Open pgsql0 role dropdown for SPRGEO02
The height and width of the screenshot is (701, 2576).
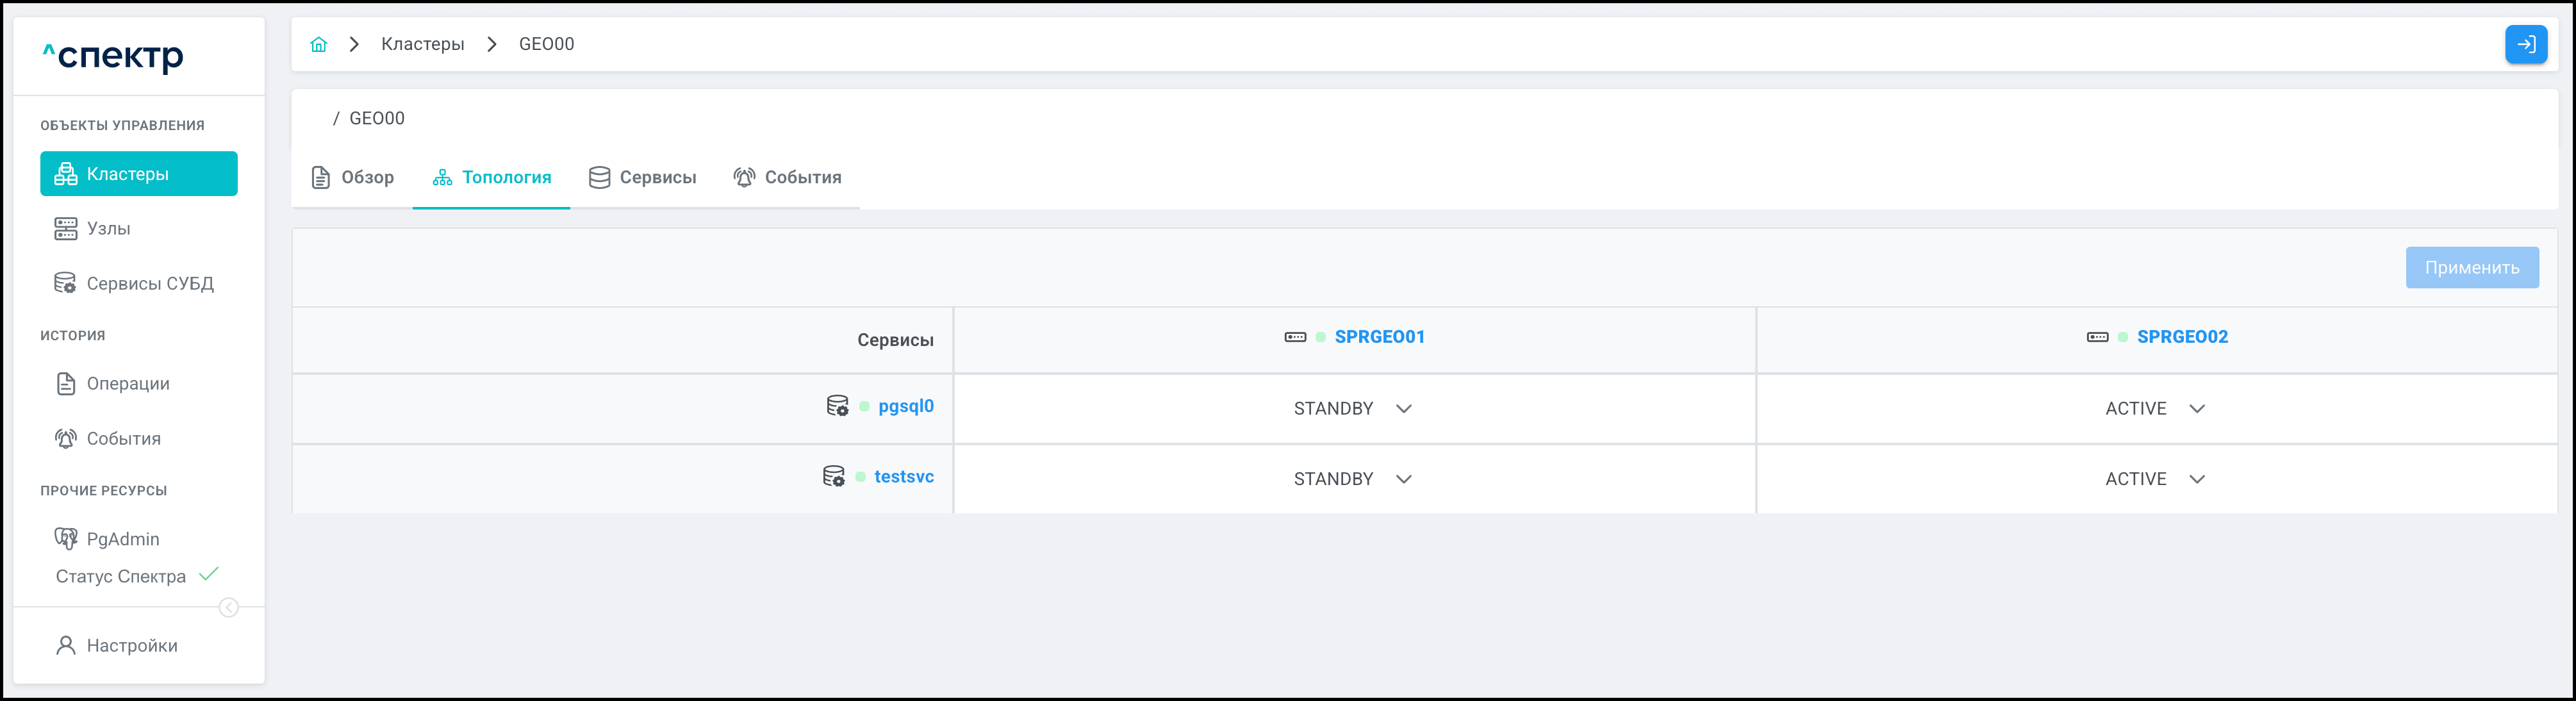click(x=2155, y=409)
